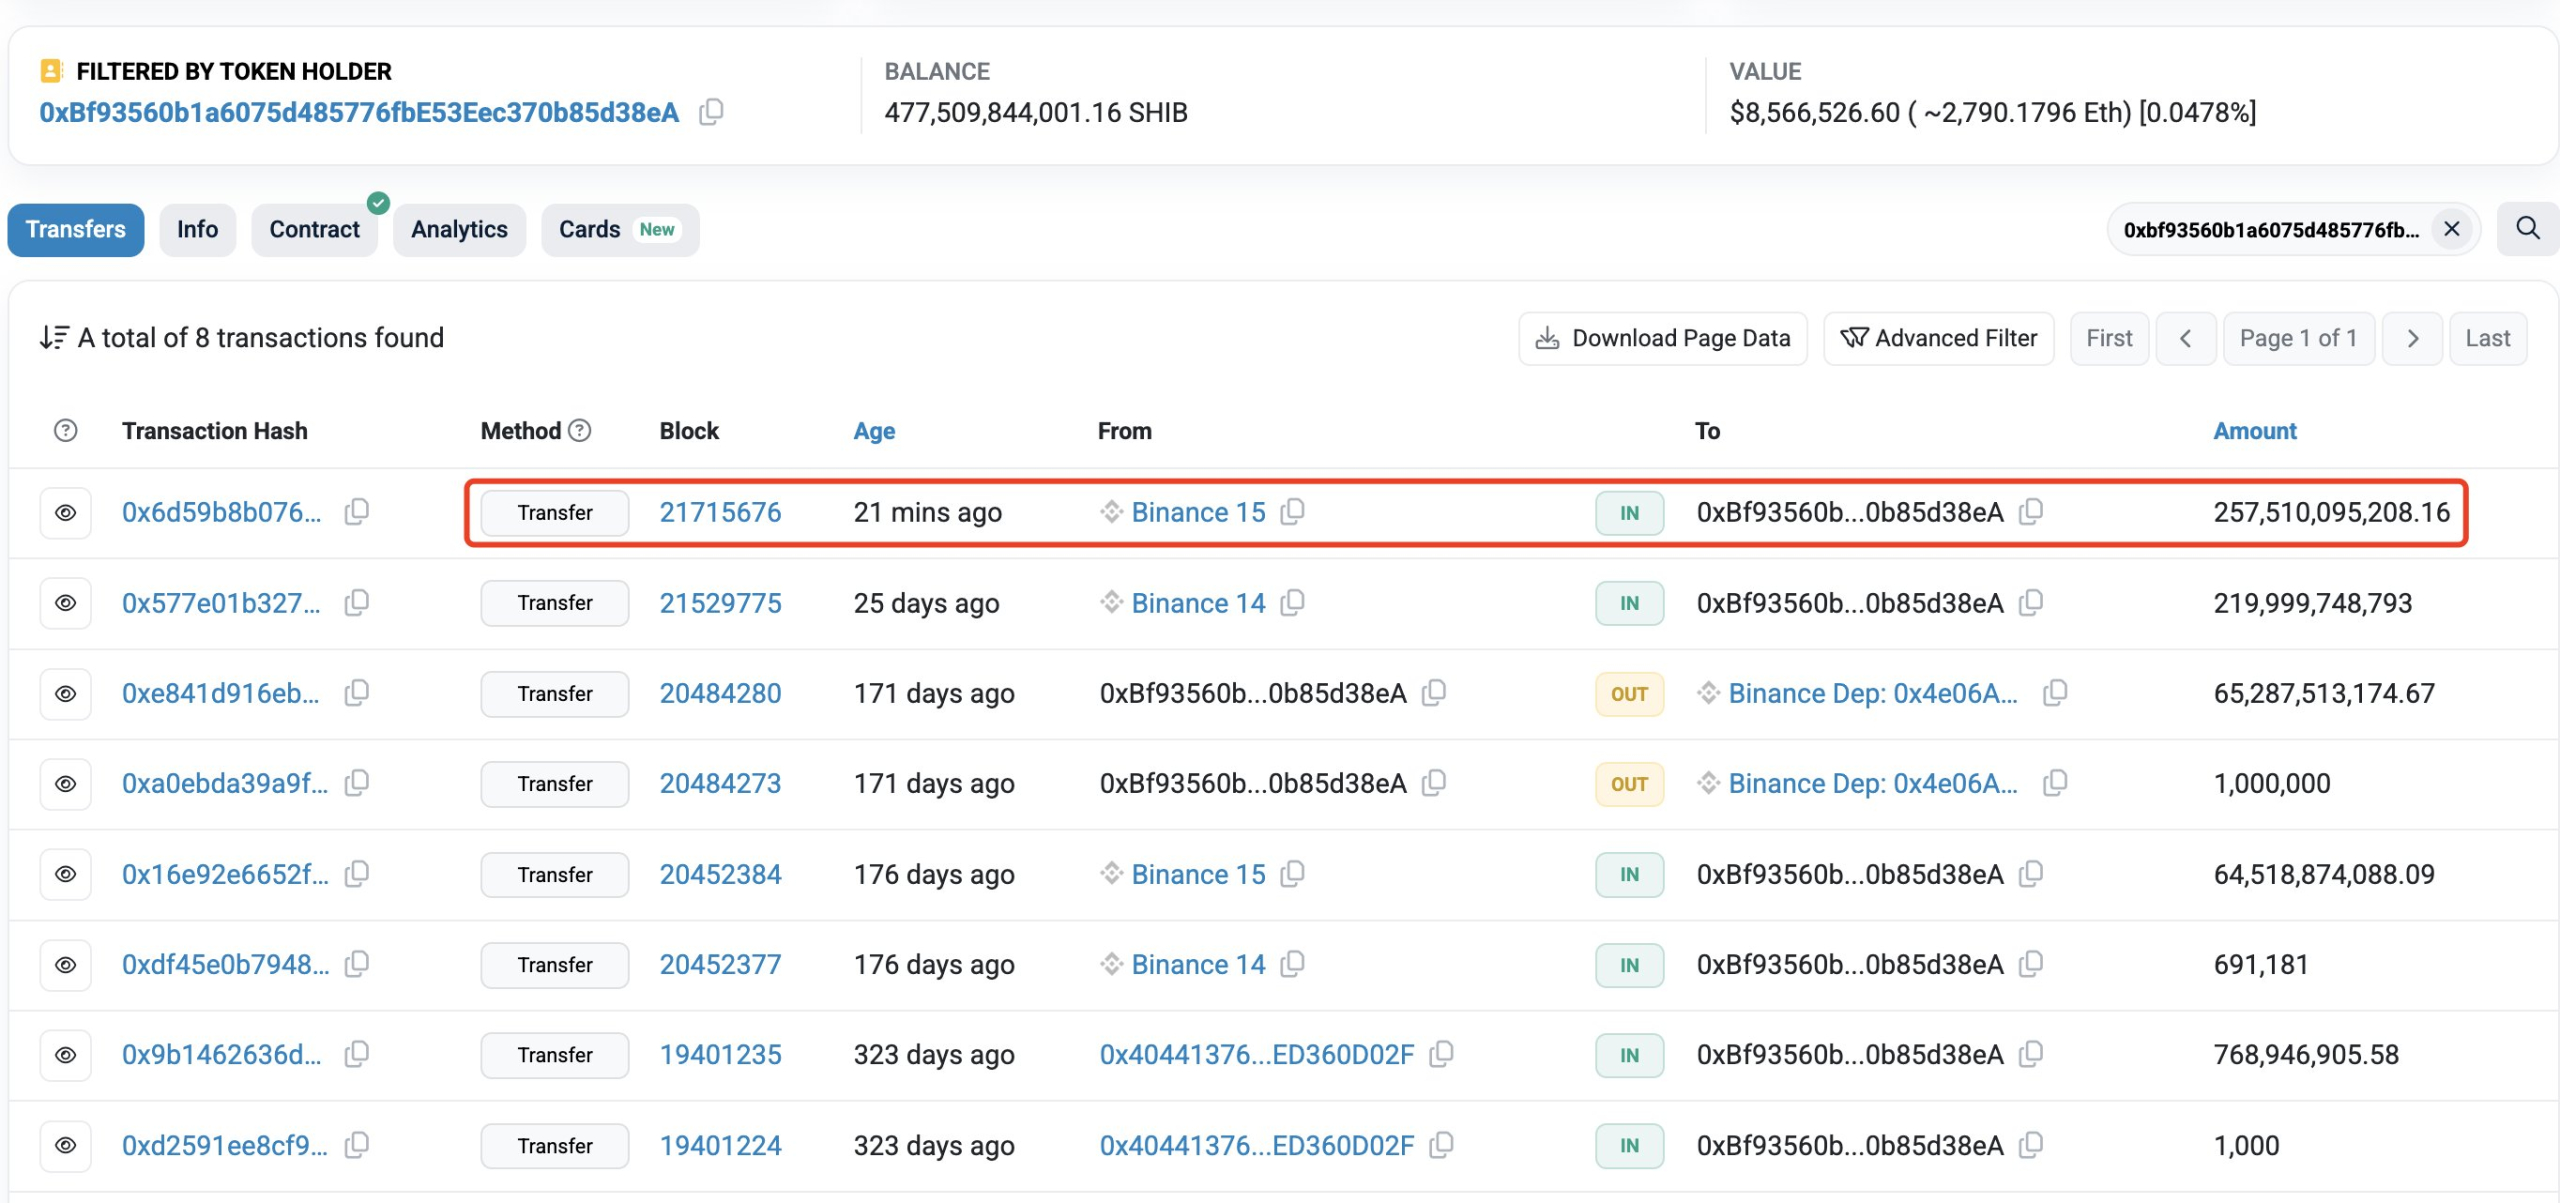Copy hash 0x577e01b327 to clipboard

[x=357, y=603]
